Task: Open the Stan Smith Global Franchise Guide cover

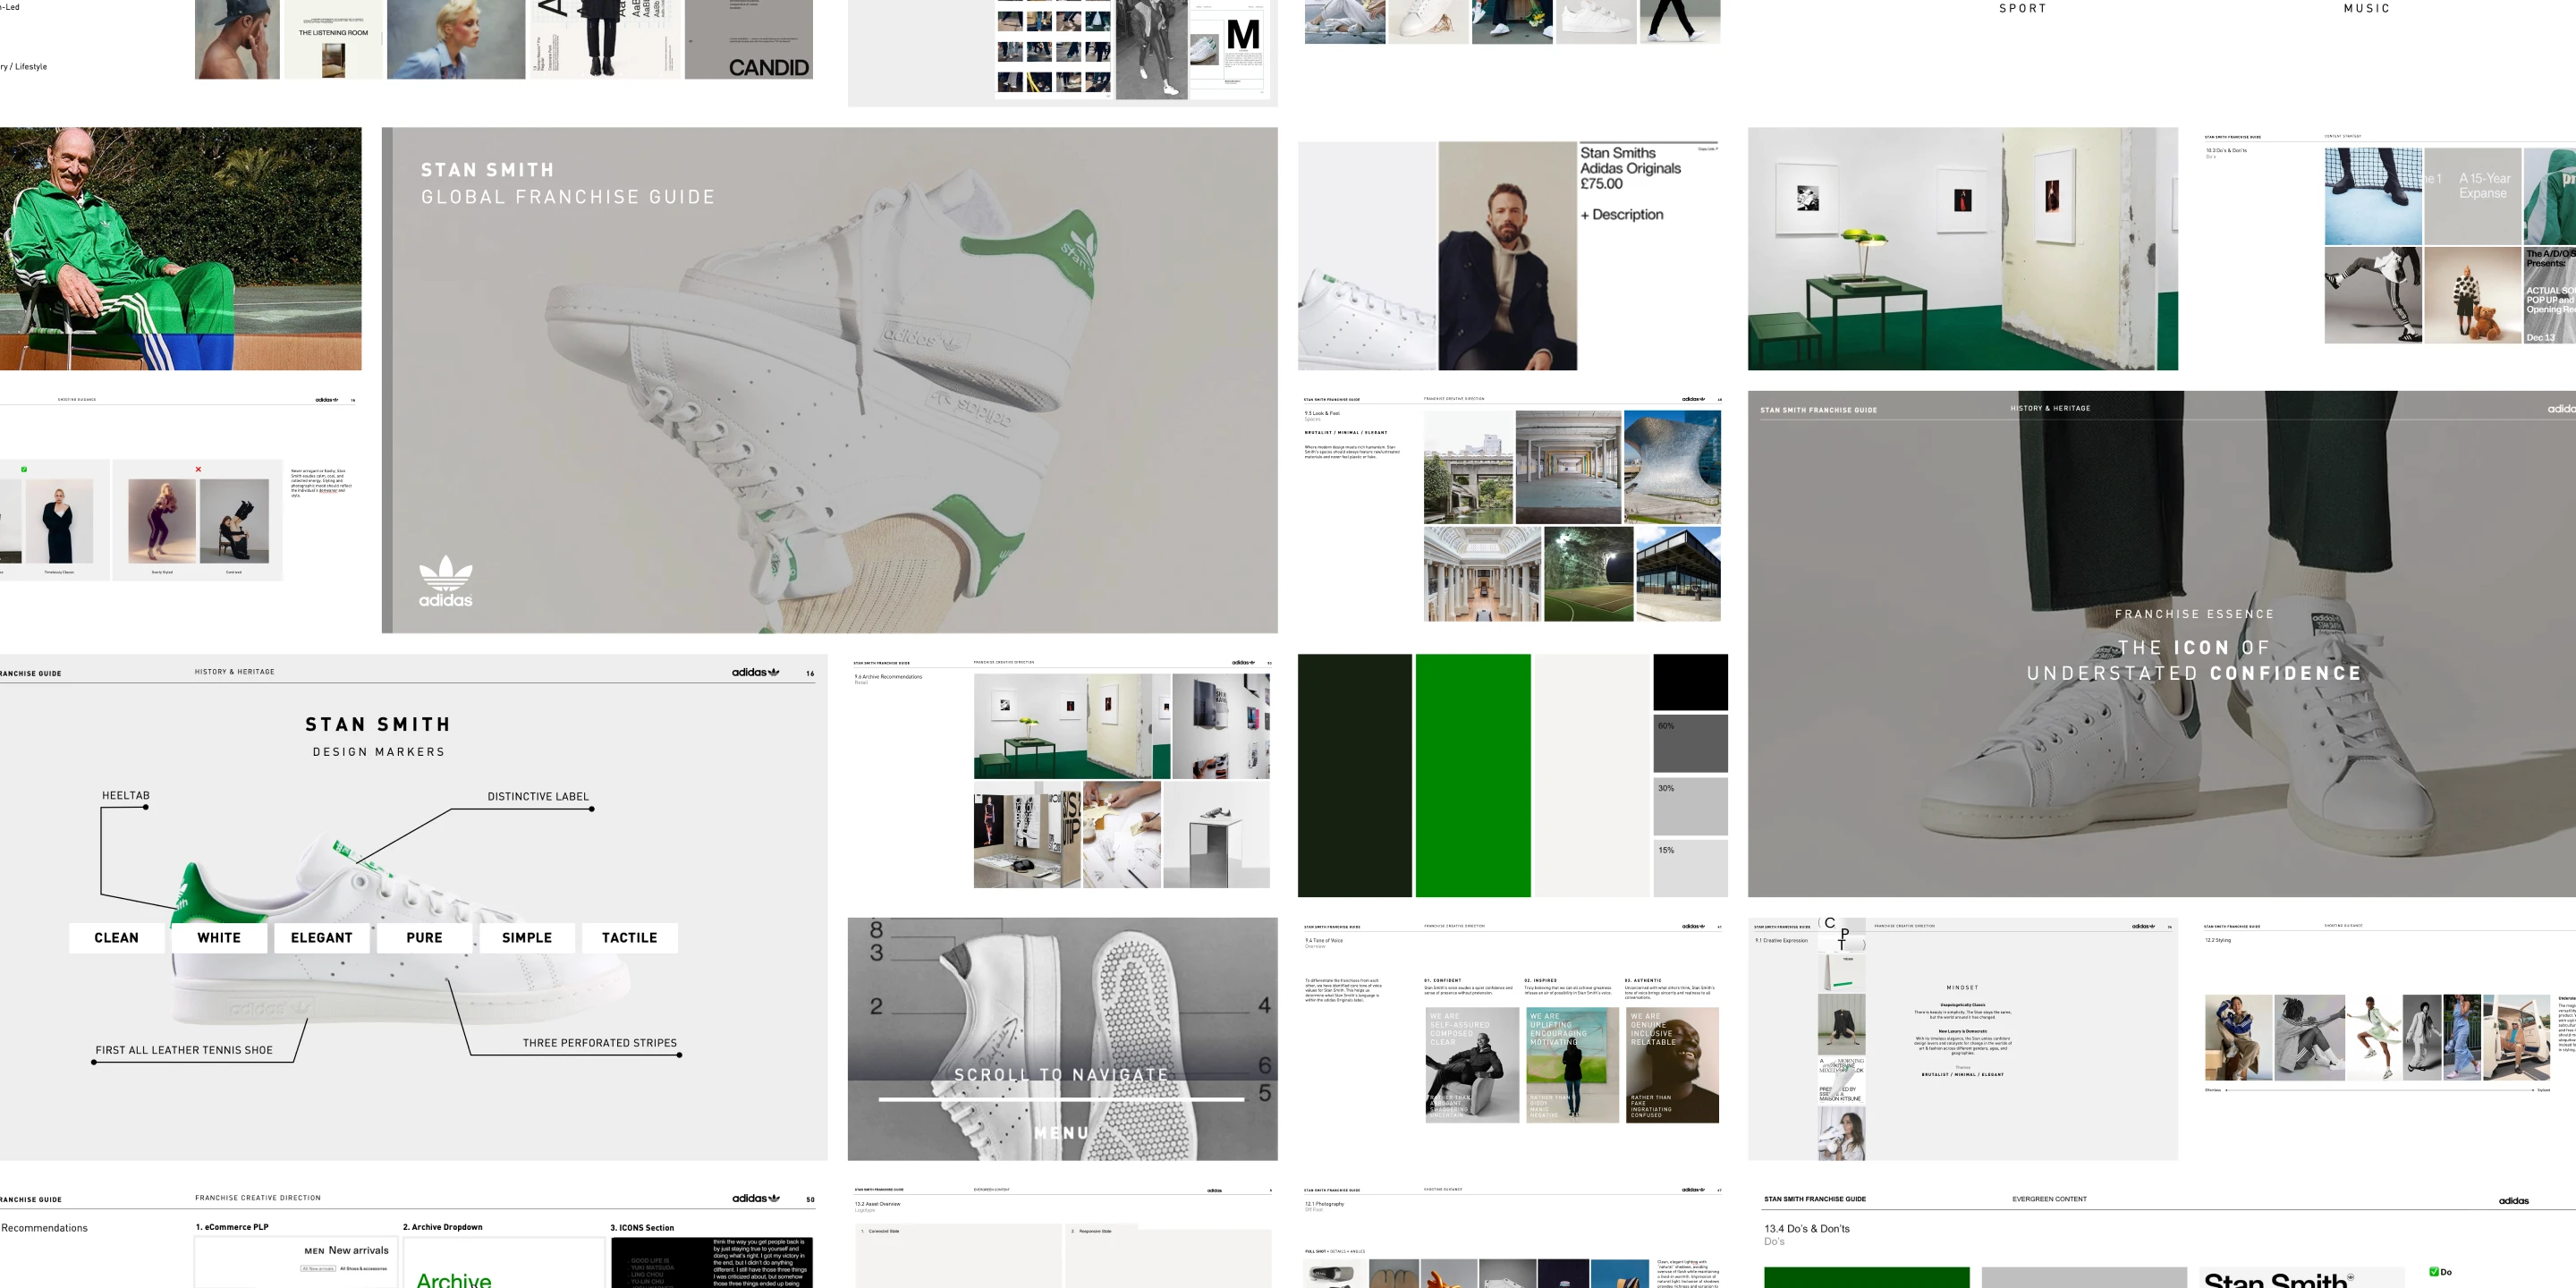Action: [x=829, y=380]
